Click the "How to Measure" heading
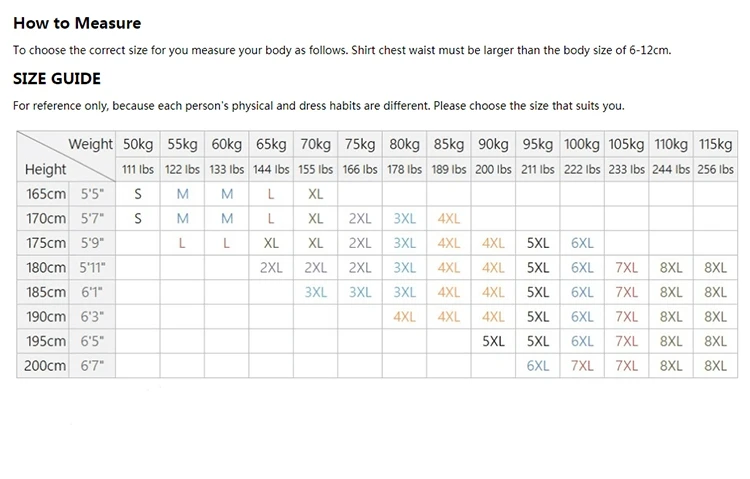 coord(77,23)
